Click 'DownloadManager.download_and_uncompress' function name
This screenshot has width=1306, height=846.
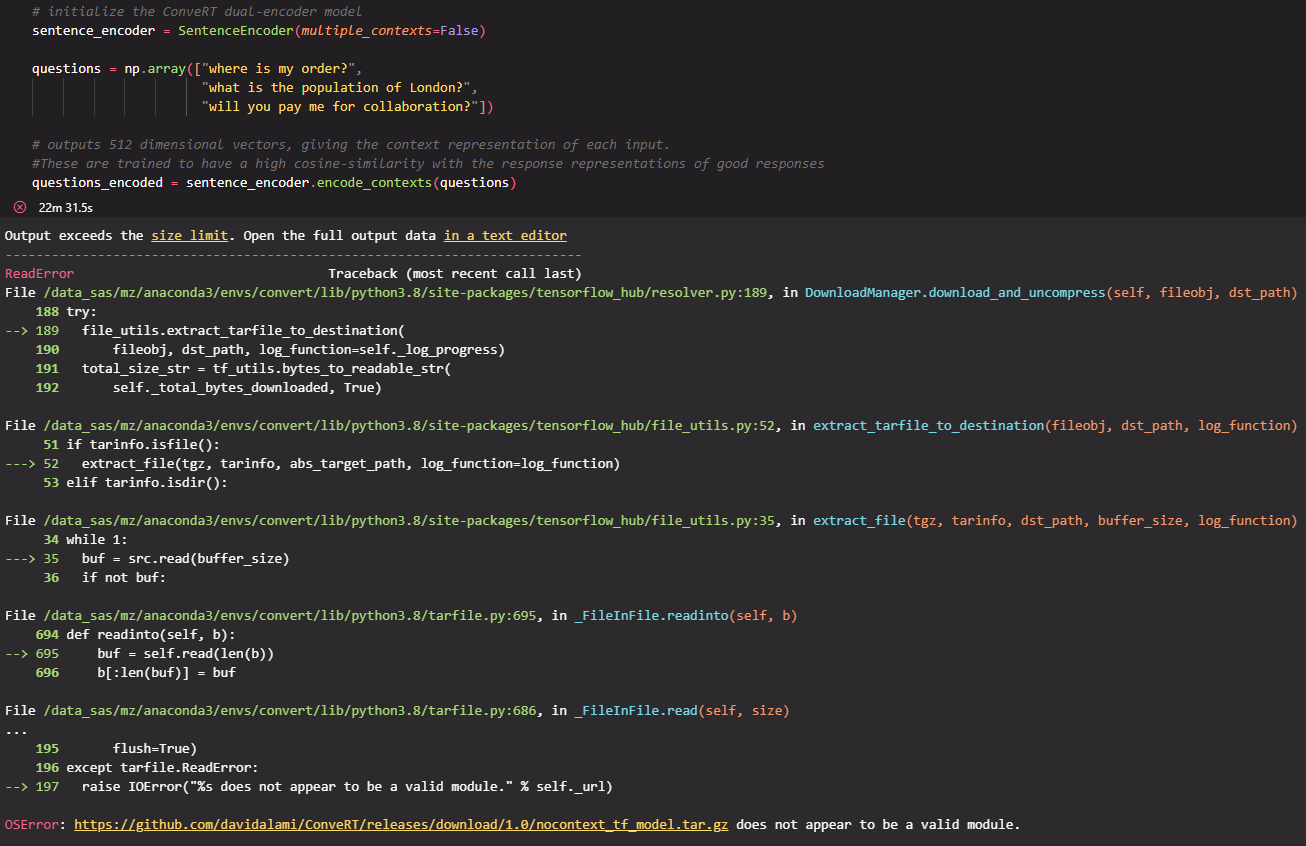coord(955,293)
